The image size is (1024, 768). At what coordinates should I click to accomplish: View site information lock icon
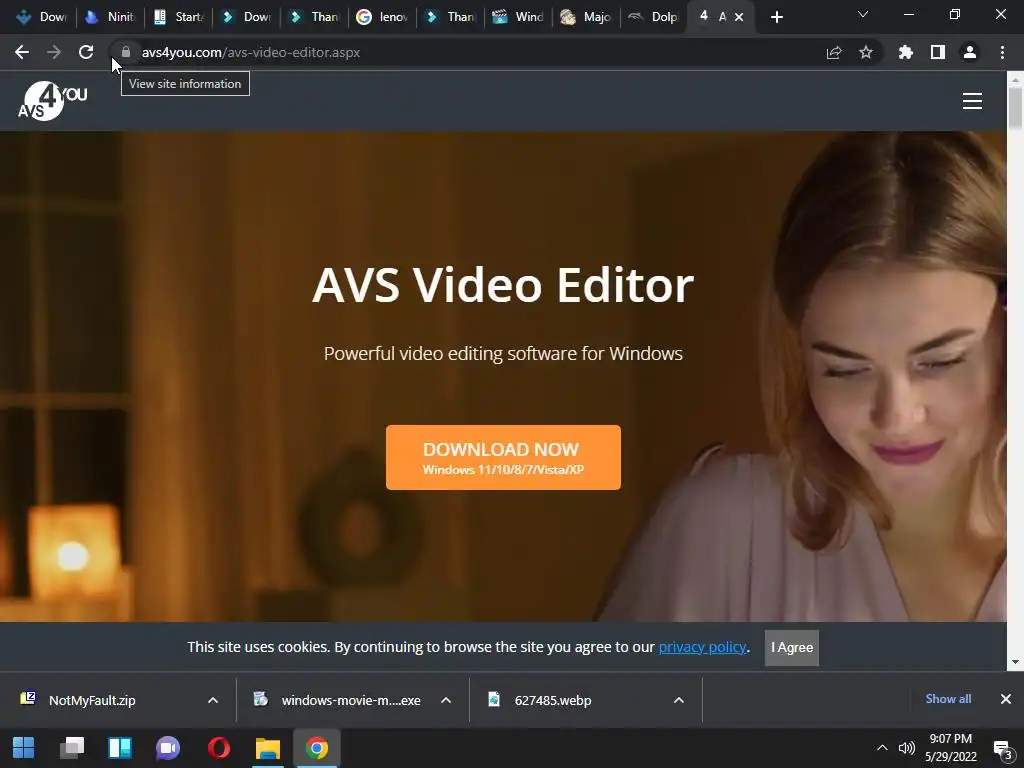point(126,52)
